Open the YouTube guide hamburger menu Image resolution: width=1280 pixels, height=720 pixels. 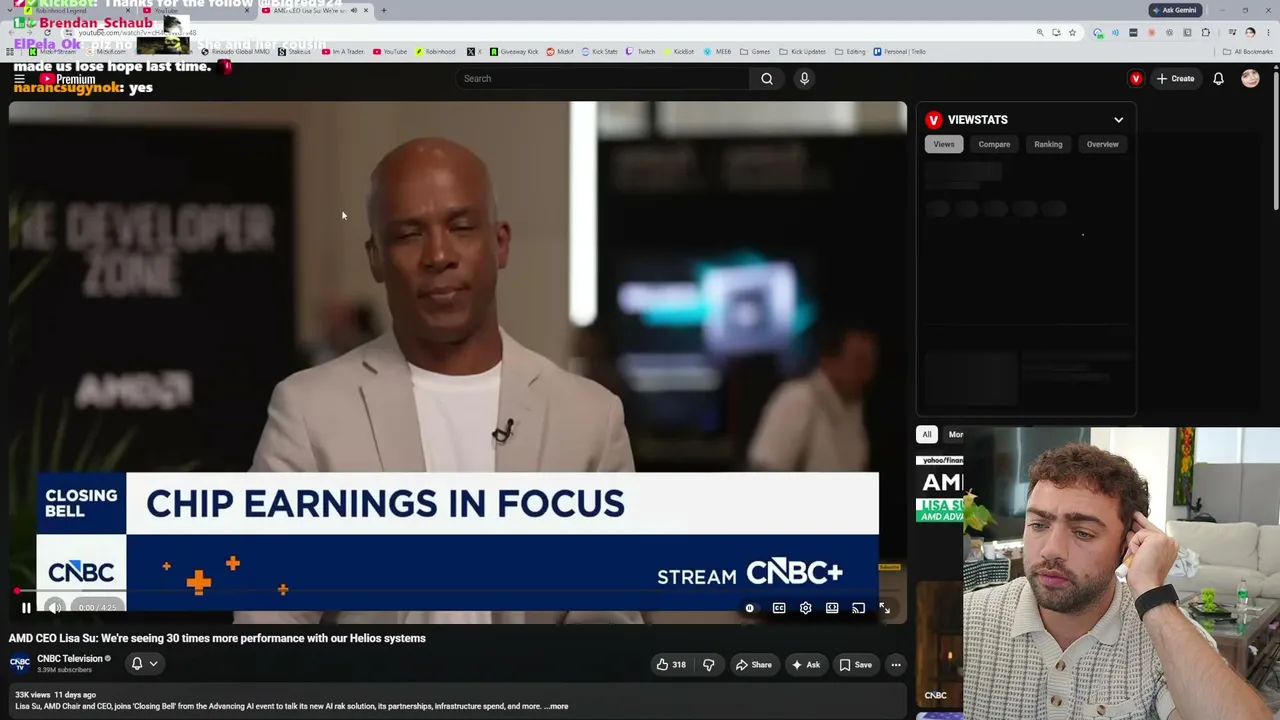click(x=19, y=79)
